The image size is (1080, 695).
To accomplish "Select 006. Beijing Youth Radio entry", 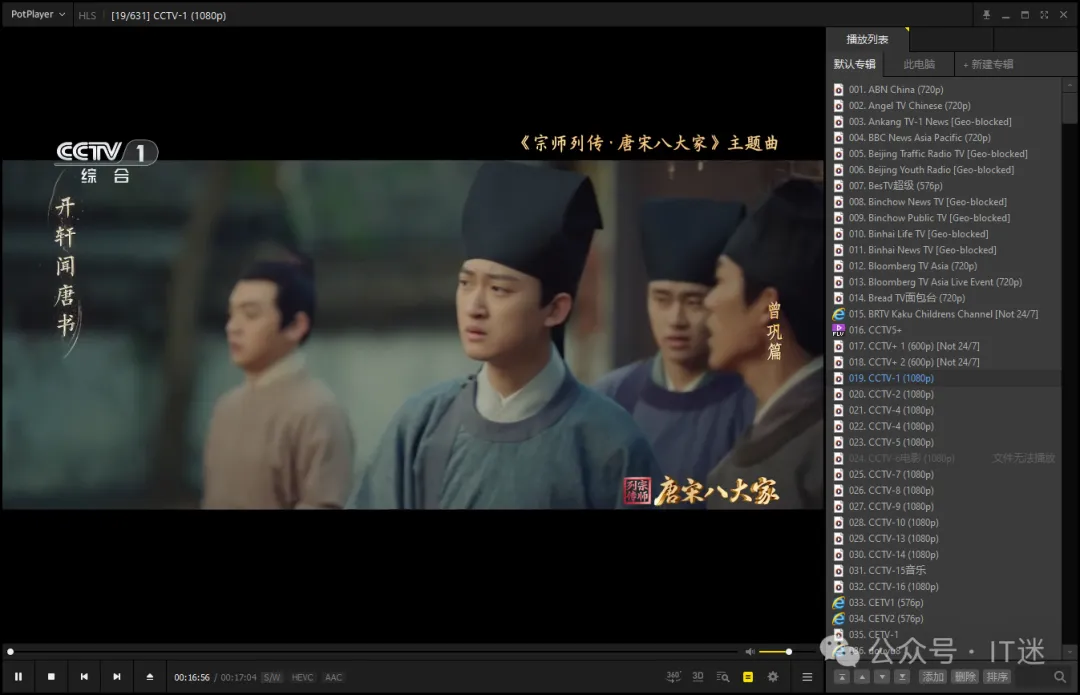I will [x=945, y=169].
